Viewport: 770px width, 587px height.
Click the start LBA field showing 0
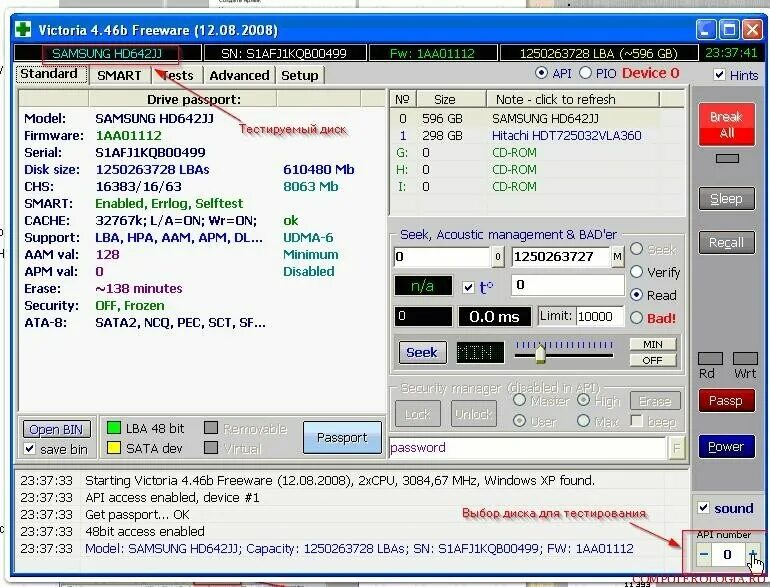(x=442, y=257)
